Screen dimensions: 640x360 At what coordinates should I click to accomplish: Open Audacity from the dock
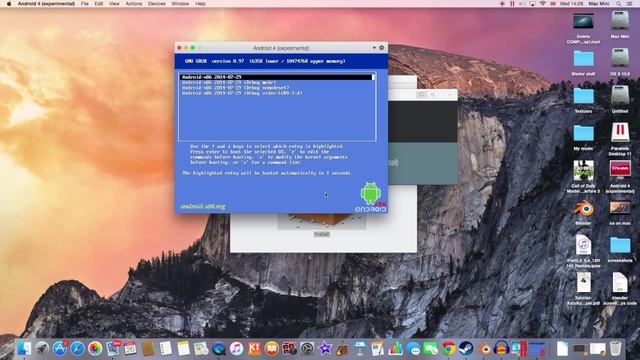coord(502,349)
